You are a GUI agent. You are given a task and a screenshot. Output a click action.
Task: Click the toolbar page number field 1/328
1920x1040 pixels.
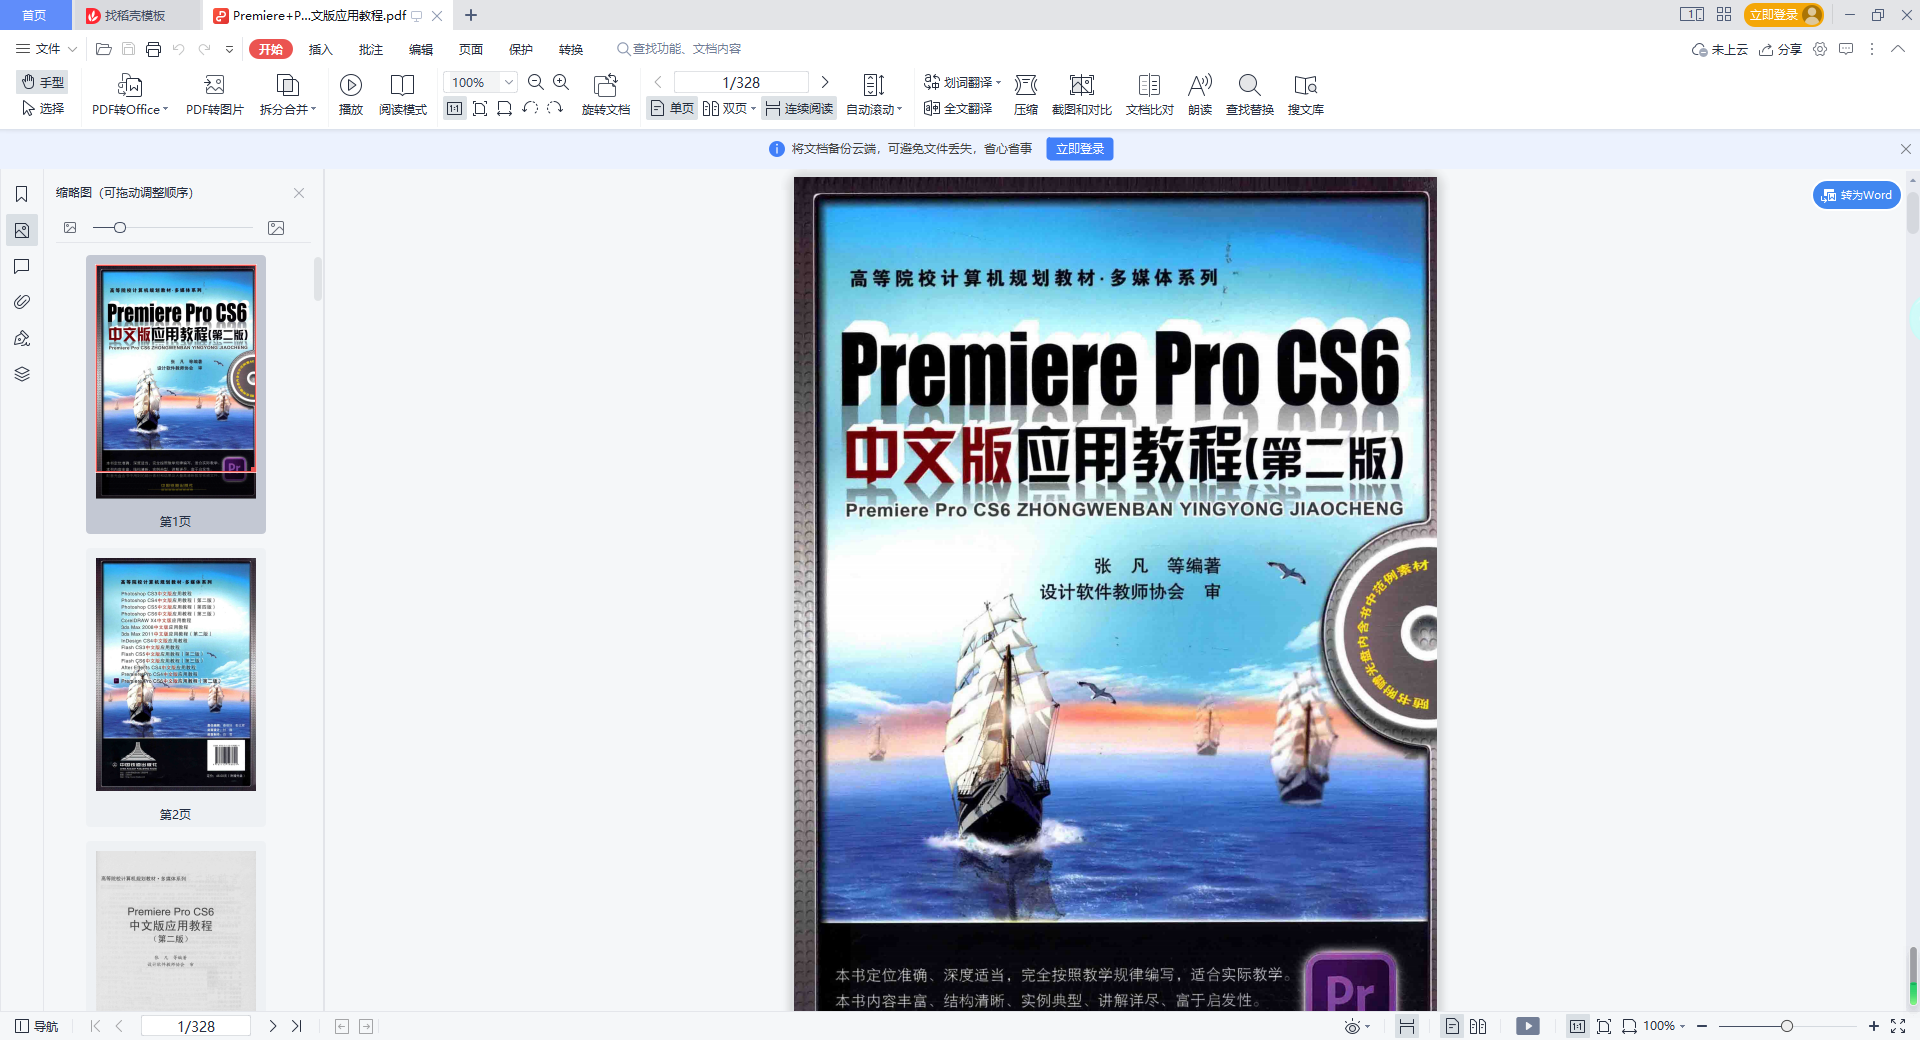click(x=741, y=82)
